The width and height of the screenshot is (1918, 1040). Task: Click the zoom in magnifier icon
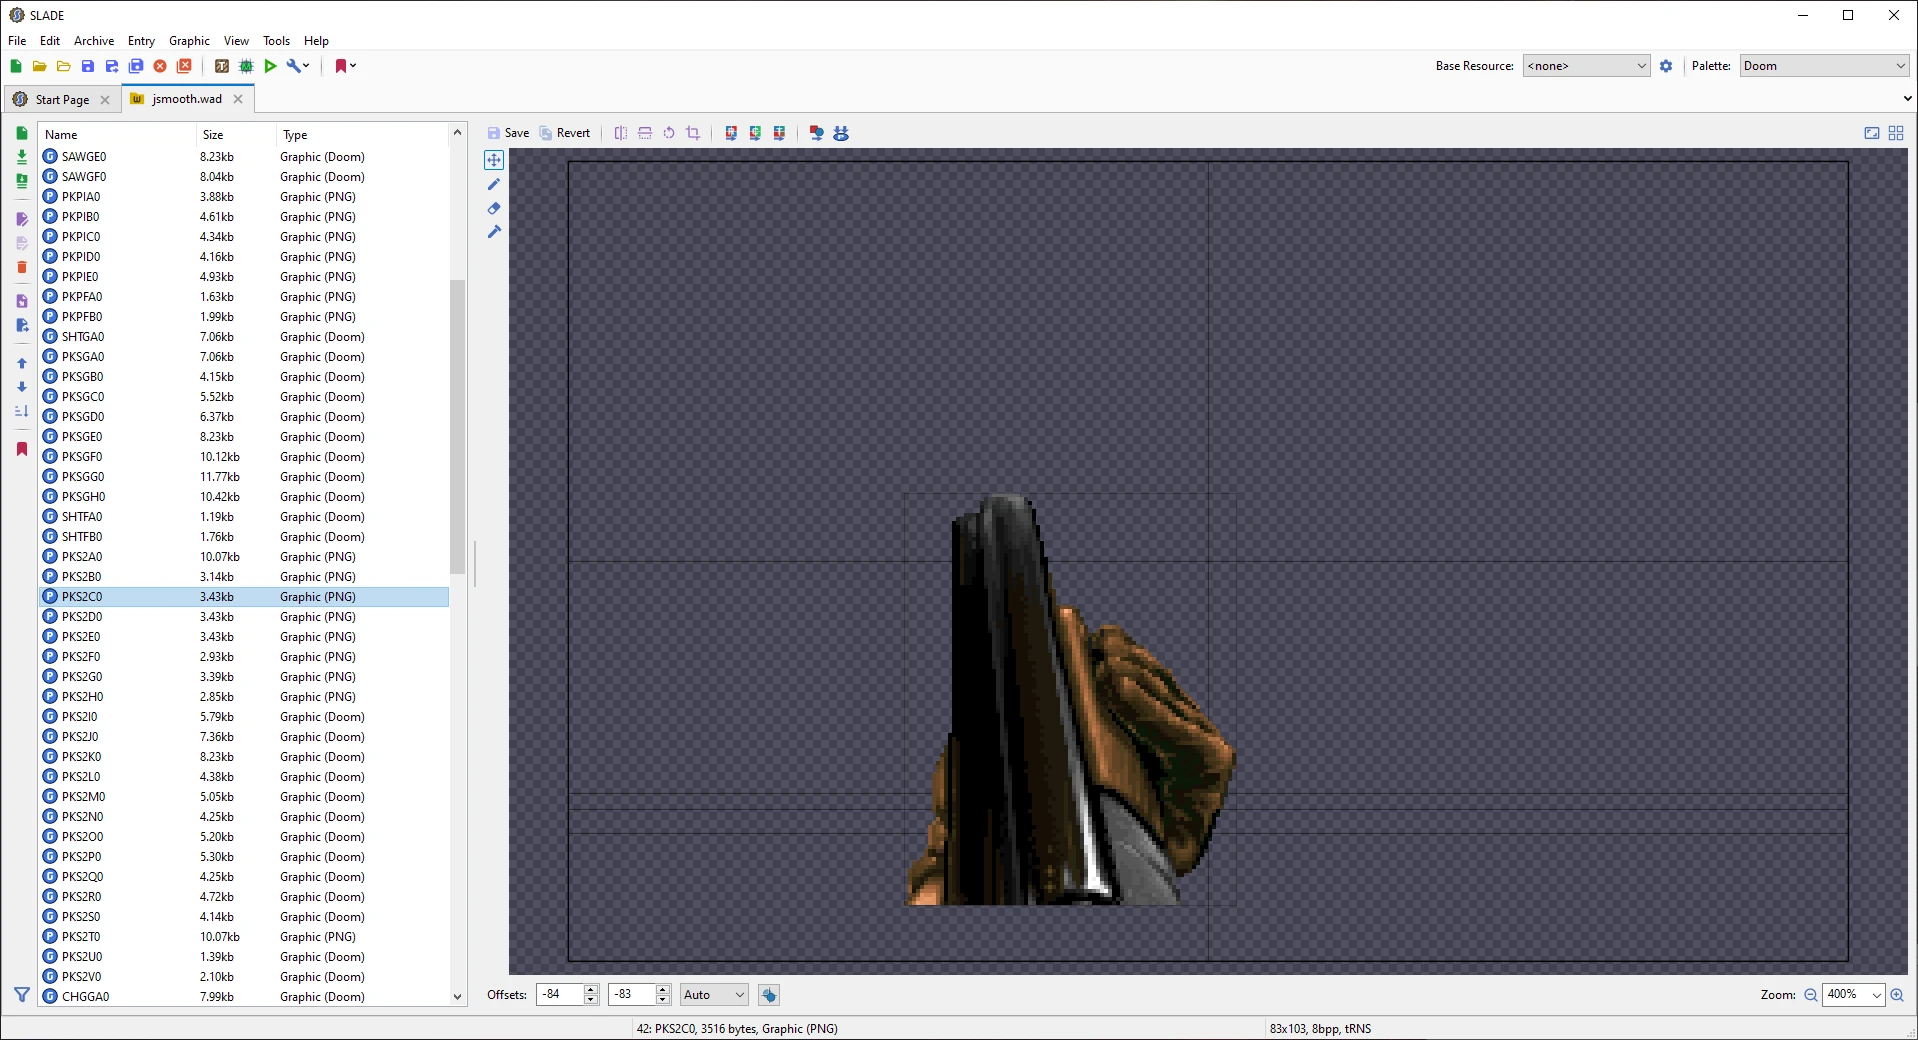[1897, 995]
